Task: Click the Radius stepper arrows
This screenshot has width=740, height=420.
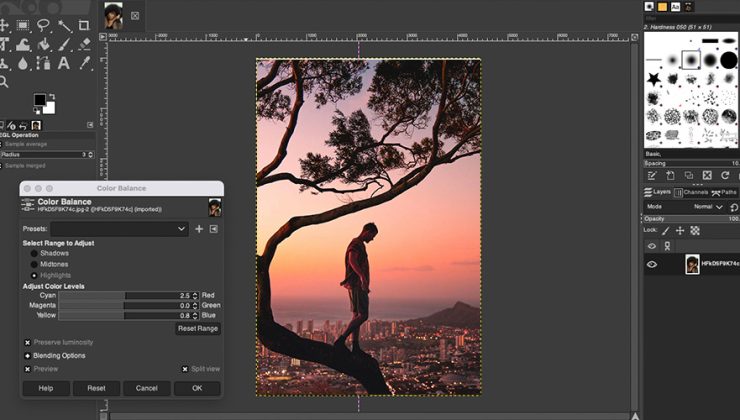Action: click(x=91, y=155)
